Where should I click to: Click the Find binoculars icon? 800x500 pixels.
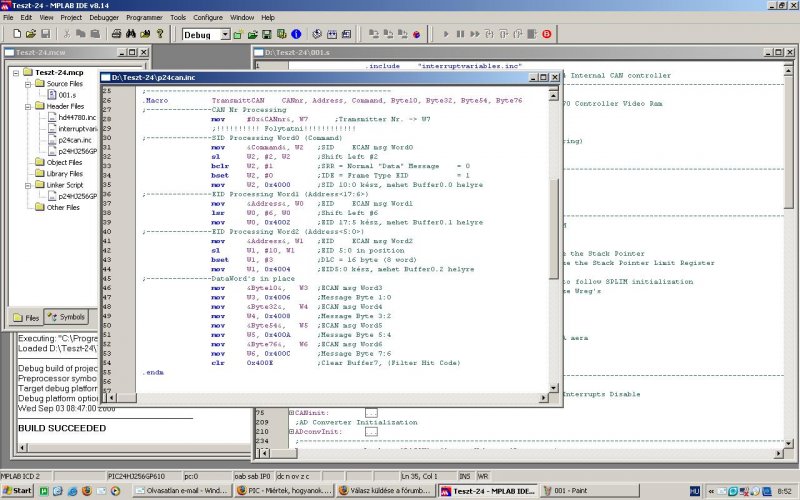(x=131, y=34)
